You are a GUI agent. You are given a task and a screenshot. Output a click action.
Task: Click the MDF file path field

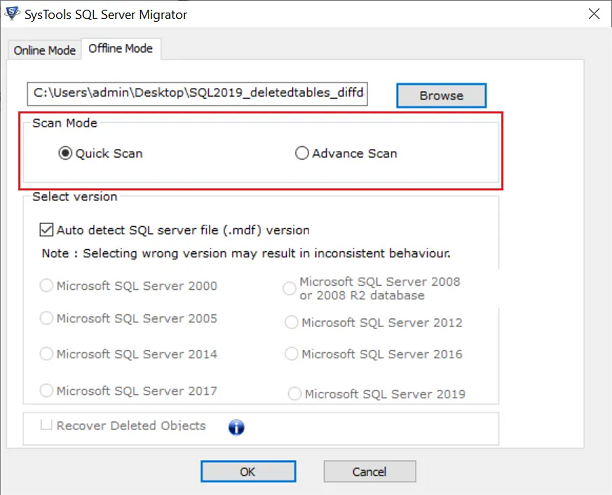(x=197, y=94)
